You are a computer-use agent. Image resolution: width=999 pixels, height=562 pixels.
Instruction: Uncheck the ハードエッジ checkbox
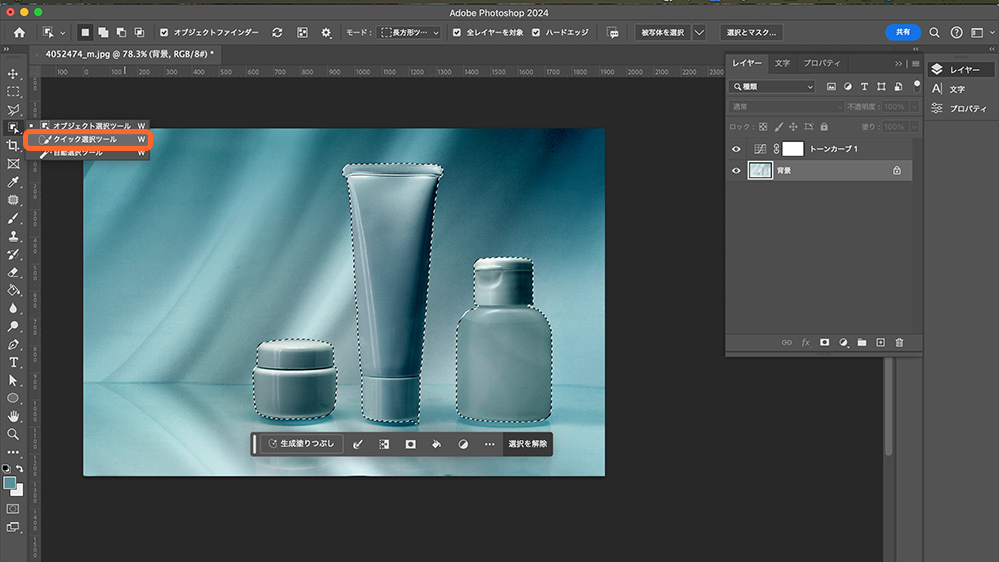(536, 32)
